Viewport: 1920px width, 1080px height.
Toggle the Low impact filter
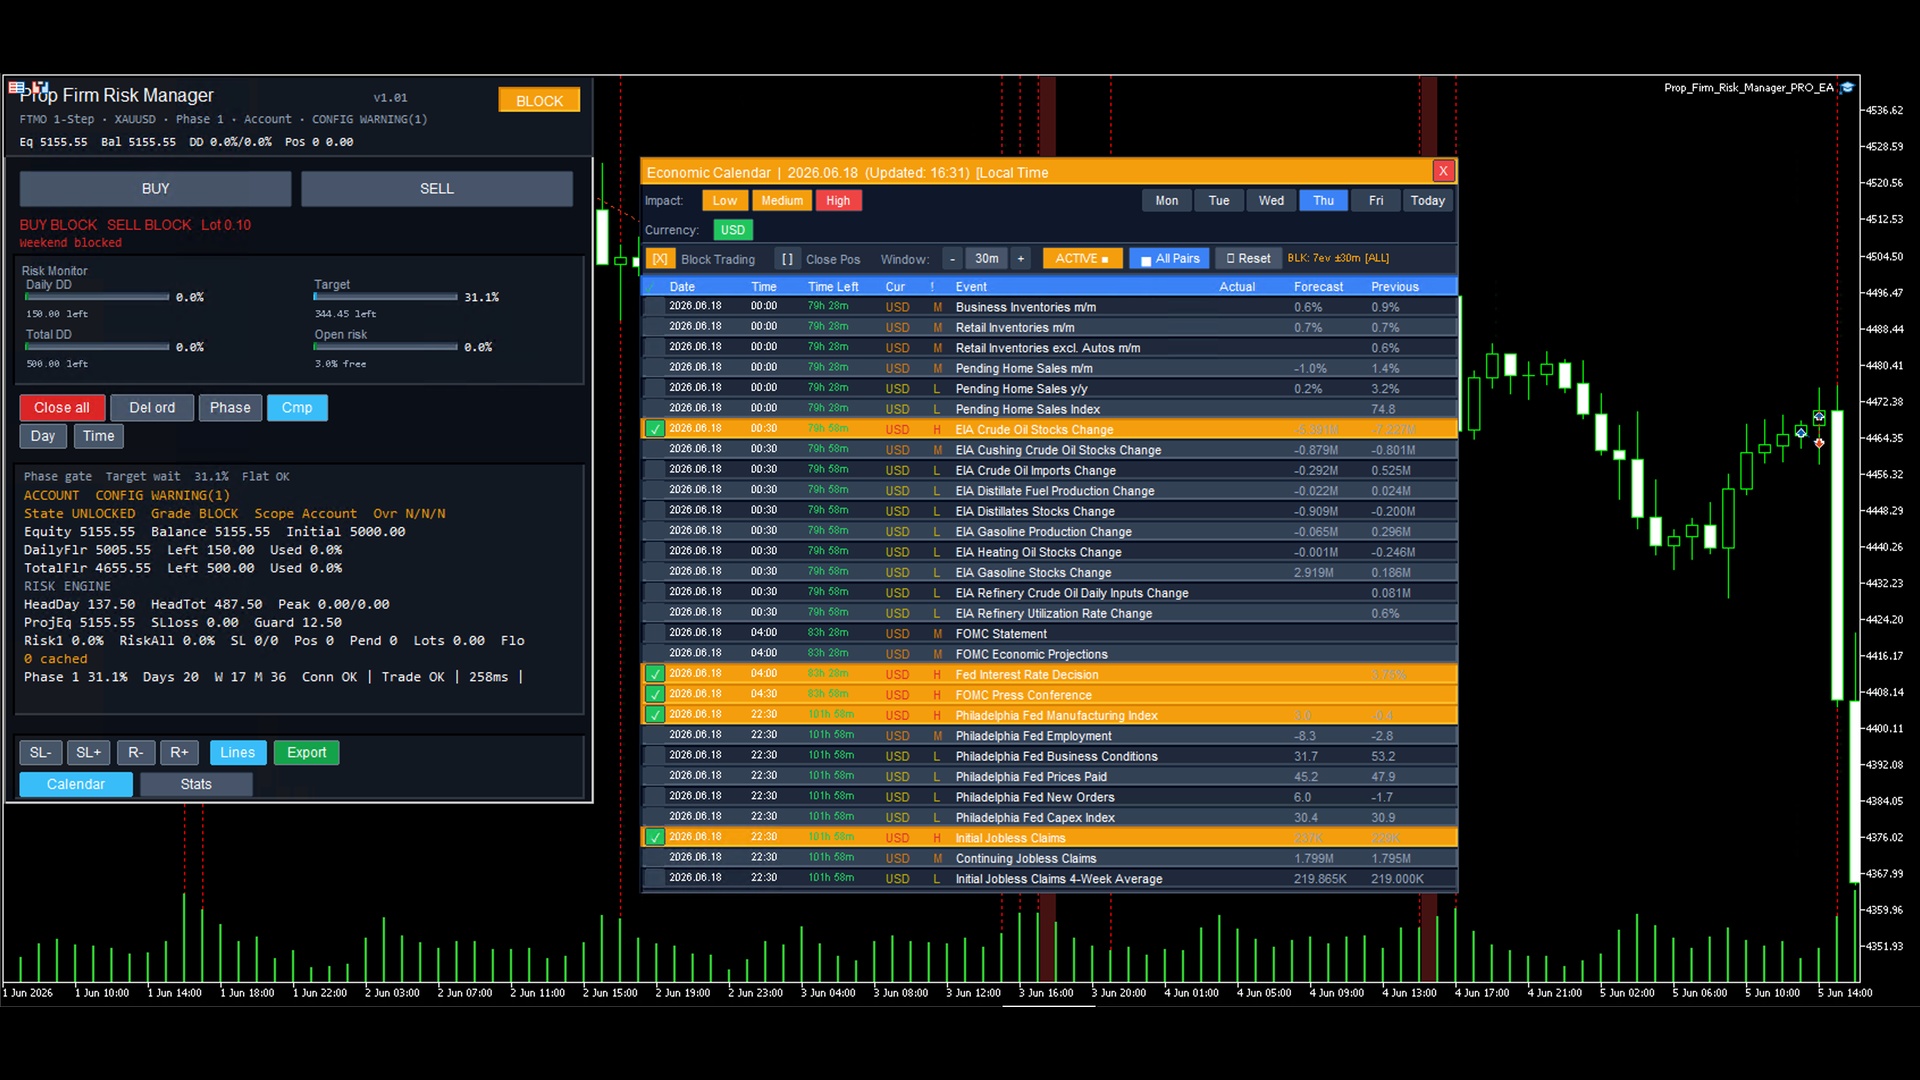(x=725, y=201)
